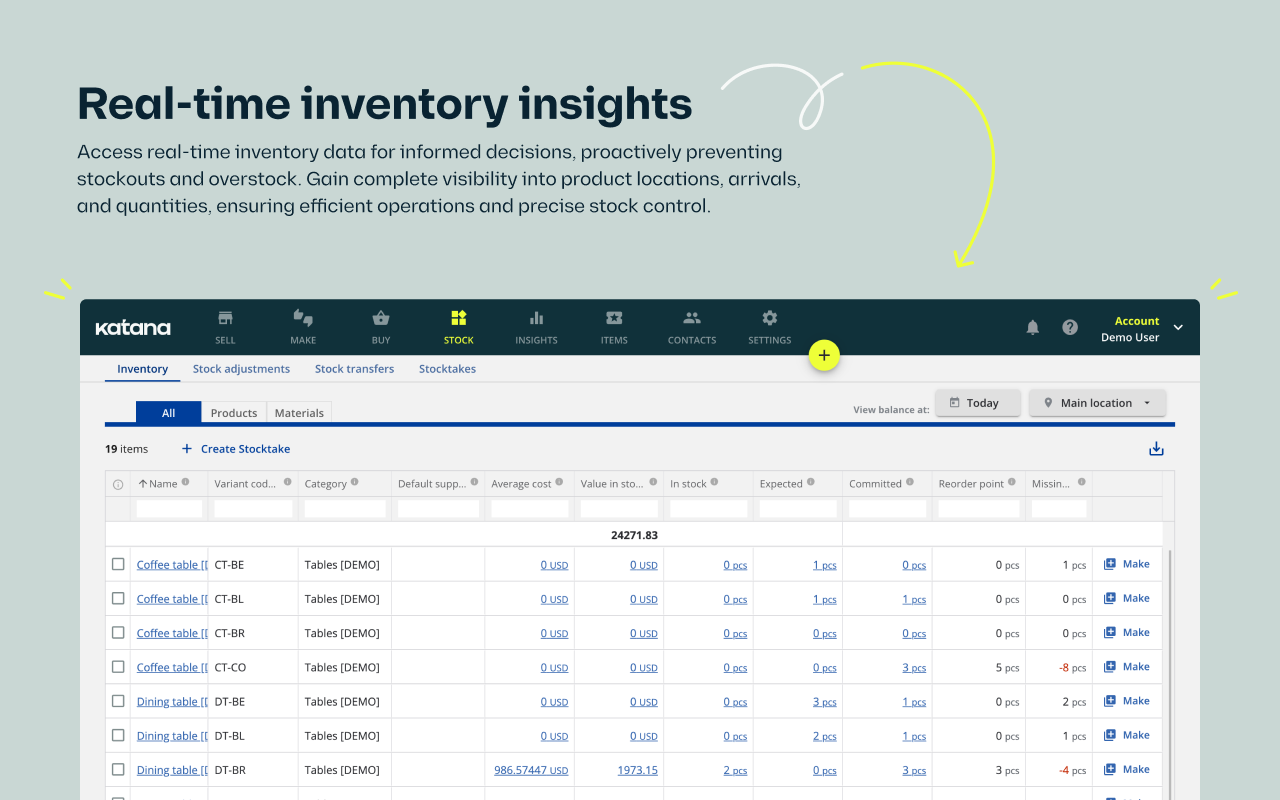This screenshot has height=800, width=1280.
Task: Open the Insights chart icon
Action: click(x=536, y=319)
